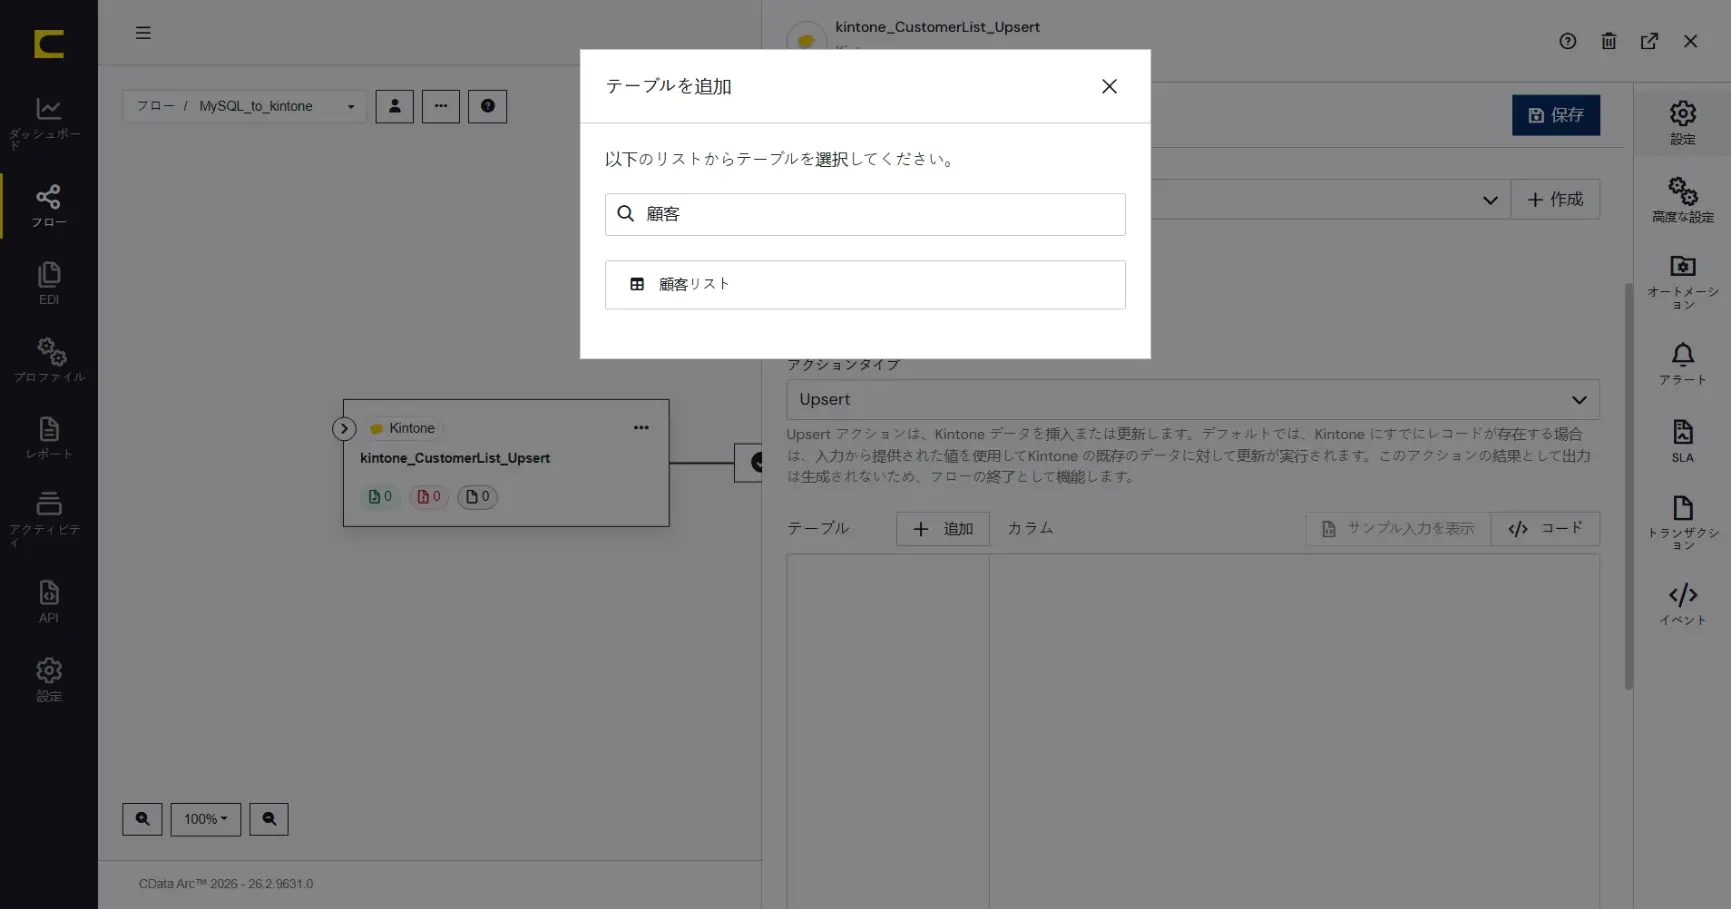Image resolution: width=1731 pixels, height=909 pixels.
Task: Zoom in on the flow canvas
Action: click(x=142, y=819)
